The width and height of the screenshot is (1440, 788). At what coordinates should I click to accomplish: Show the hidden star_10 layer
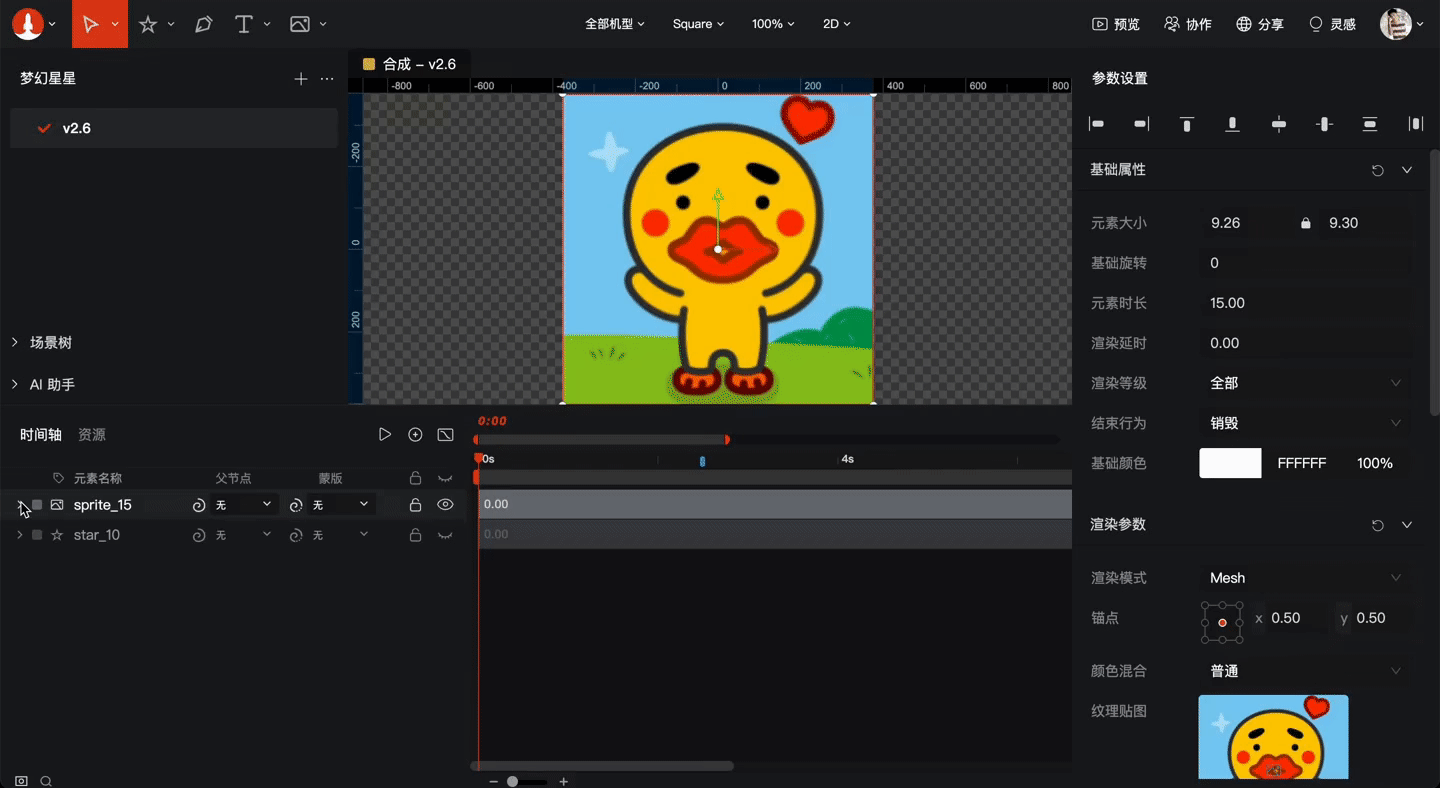pos(445,536)
